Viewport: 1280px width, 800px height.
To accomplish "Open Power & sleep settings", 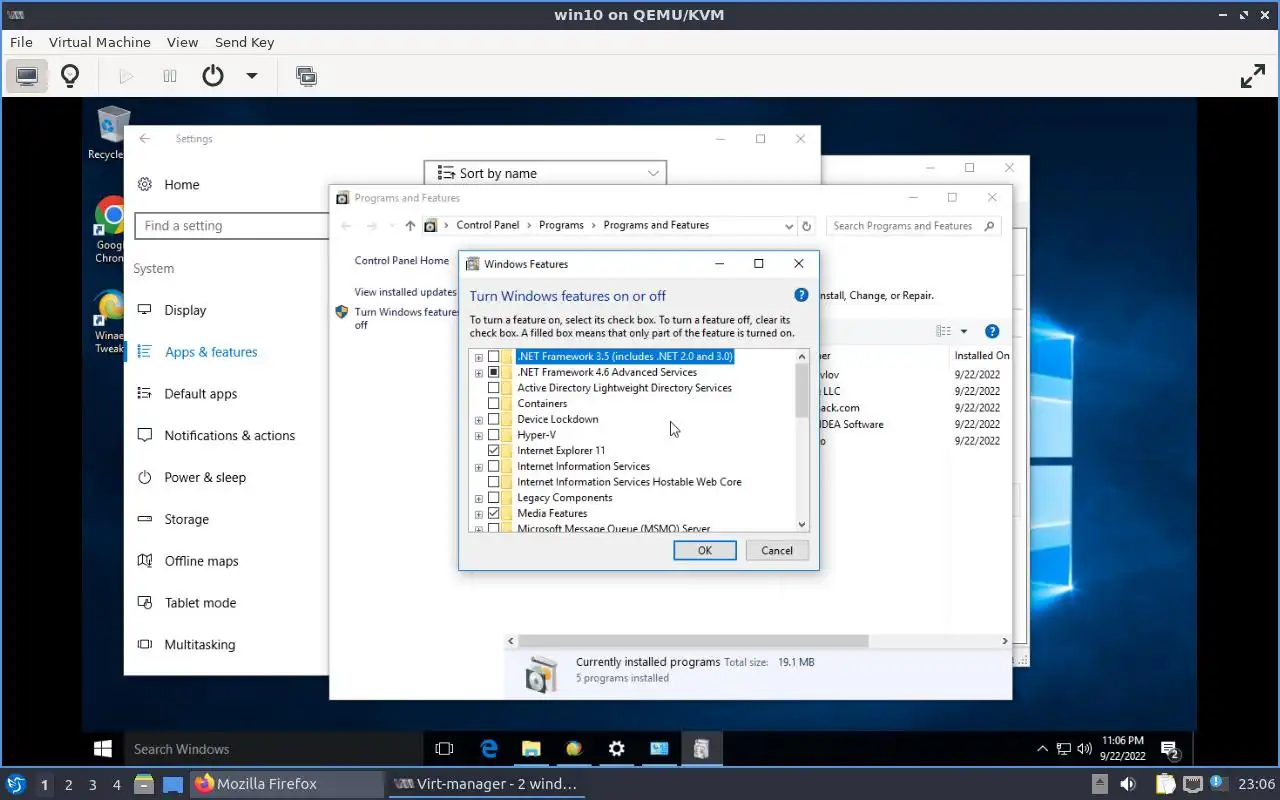I will tap(205, 478).
